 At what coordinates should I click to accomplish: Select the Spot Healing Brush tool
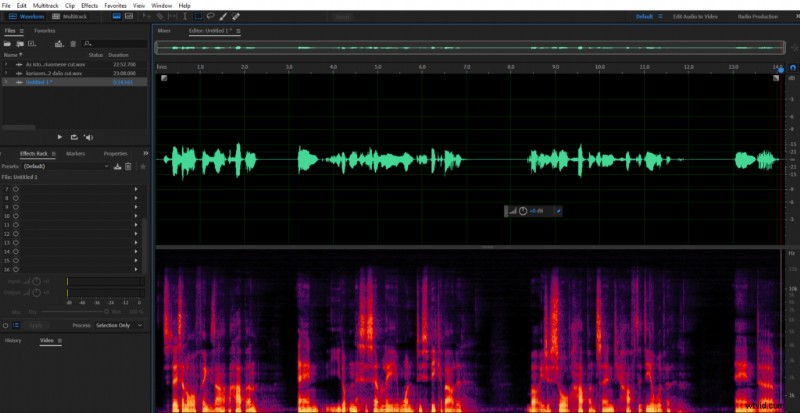pos(236,16)
